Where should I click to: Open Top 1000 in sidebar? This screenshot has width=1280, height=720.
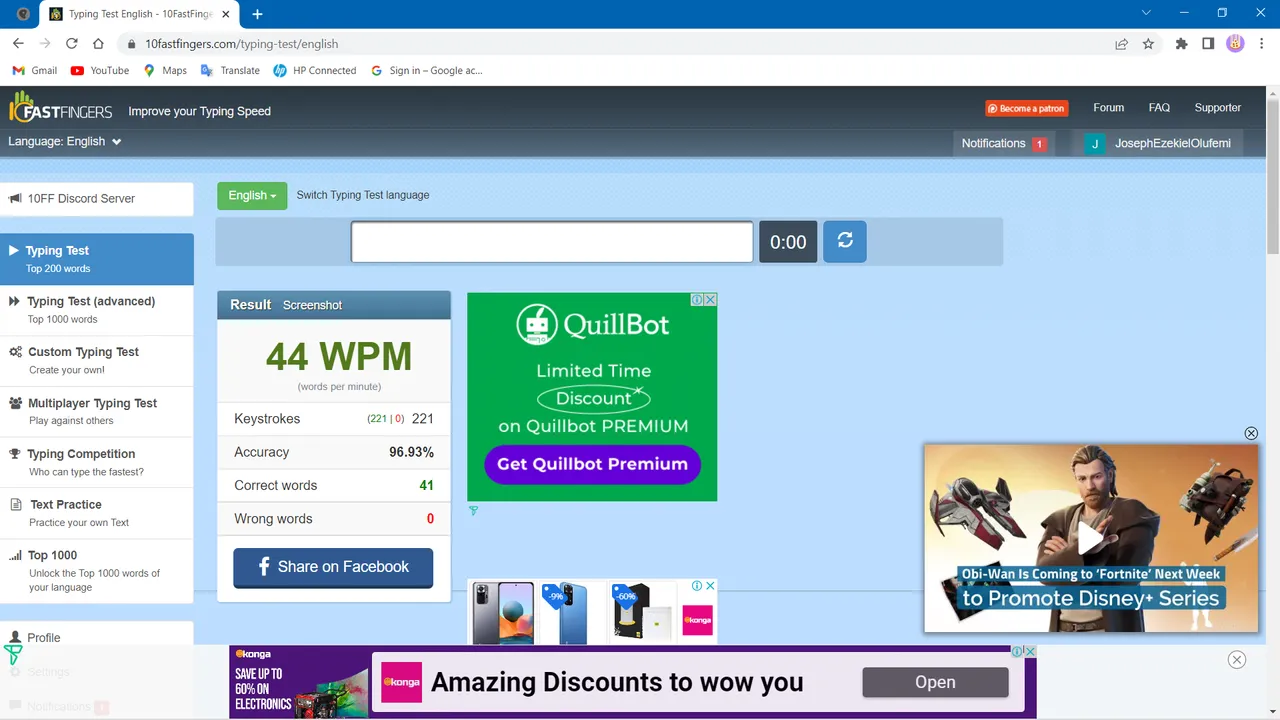(x=97, y=570)
